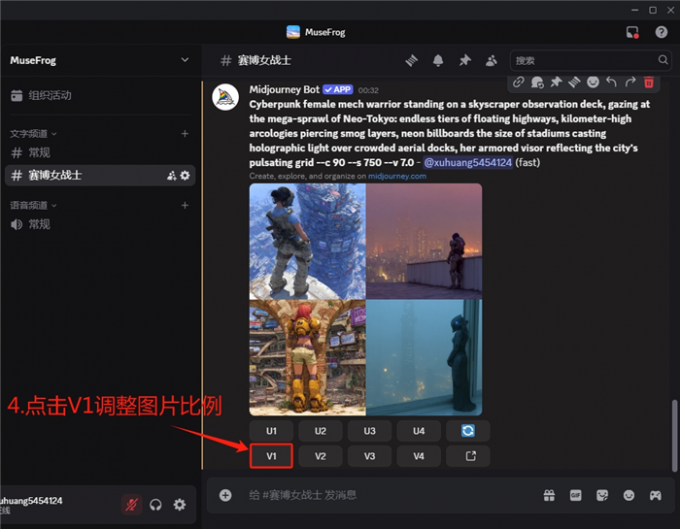Switch to the # 常规 text channel
This screenshot has height=529, width=680.
100,153
